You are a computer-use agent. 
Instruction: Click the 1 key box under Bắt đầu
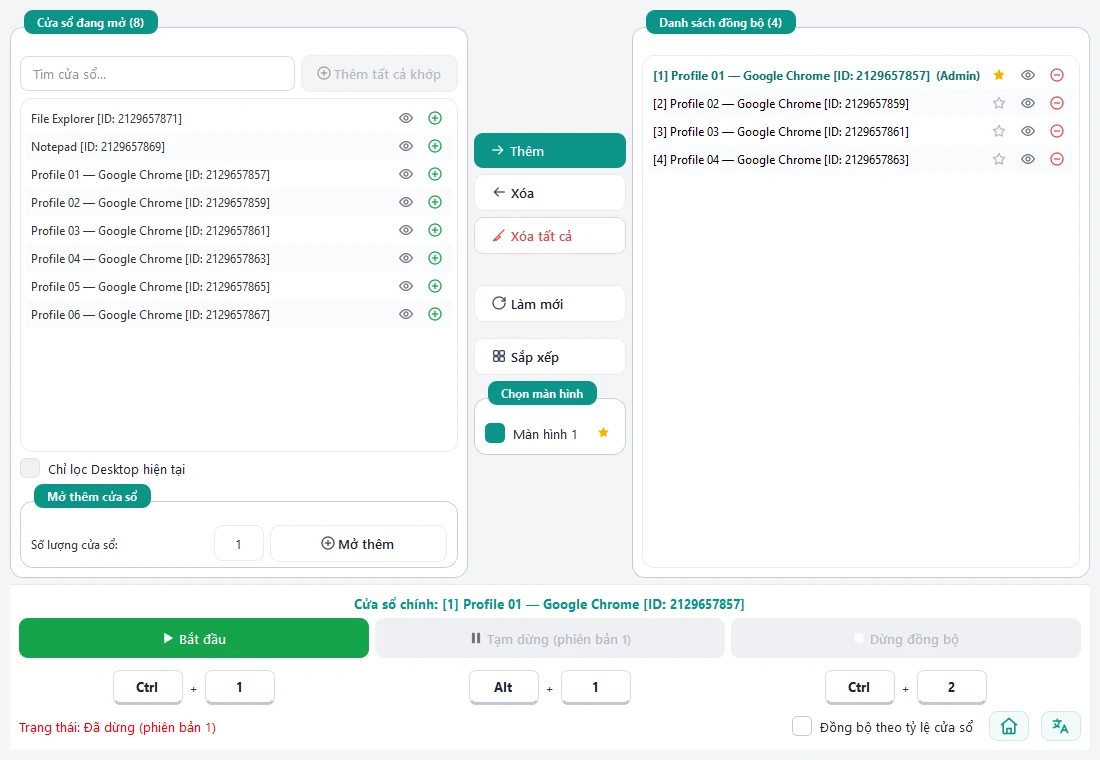click(240, 687)
